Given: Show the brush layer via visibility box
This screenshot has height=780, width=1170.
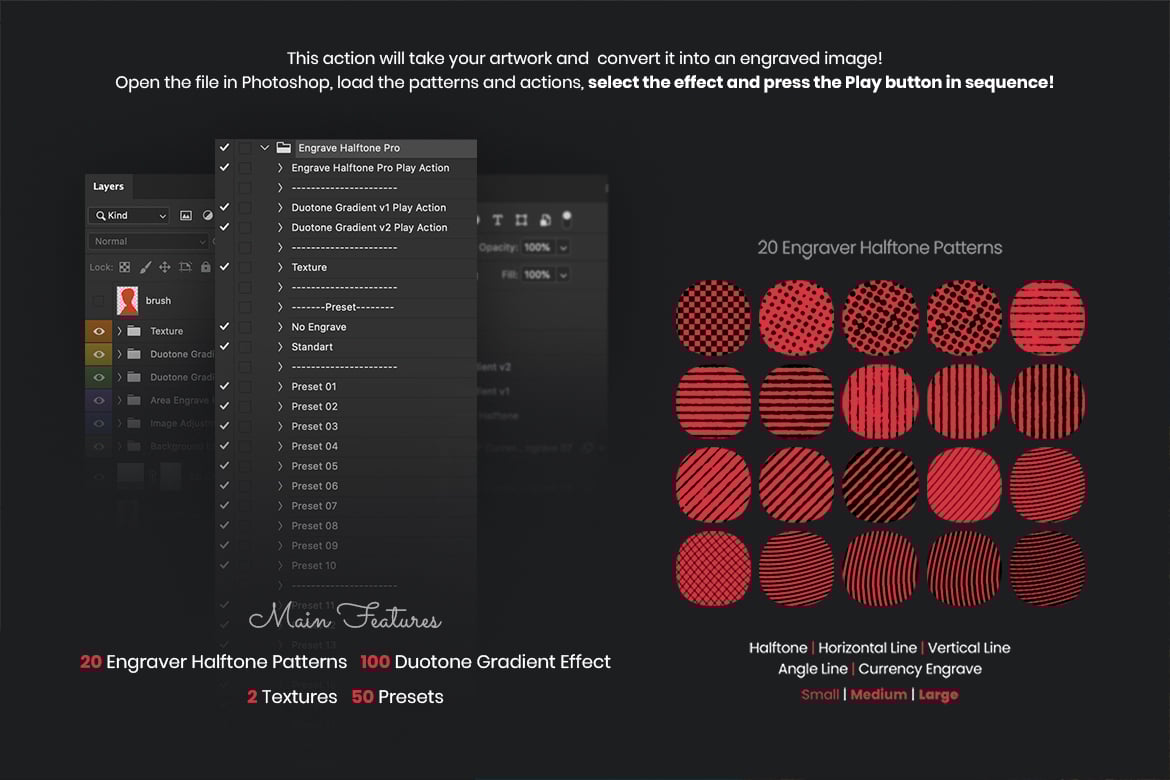Looking at the screenshot, I should 98,301.
